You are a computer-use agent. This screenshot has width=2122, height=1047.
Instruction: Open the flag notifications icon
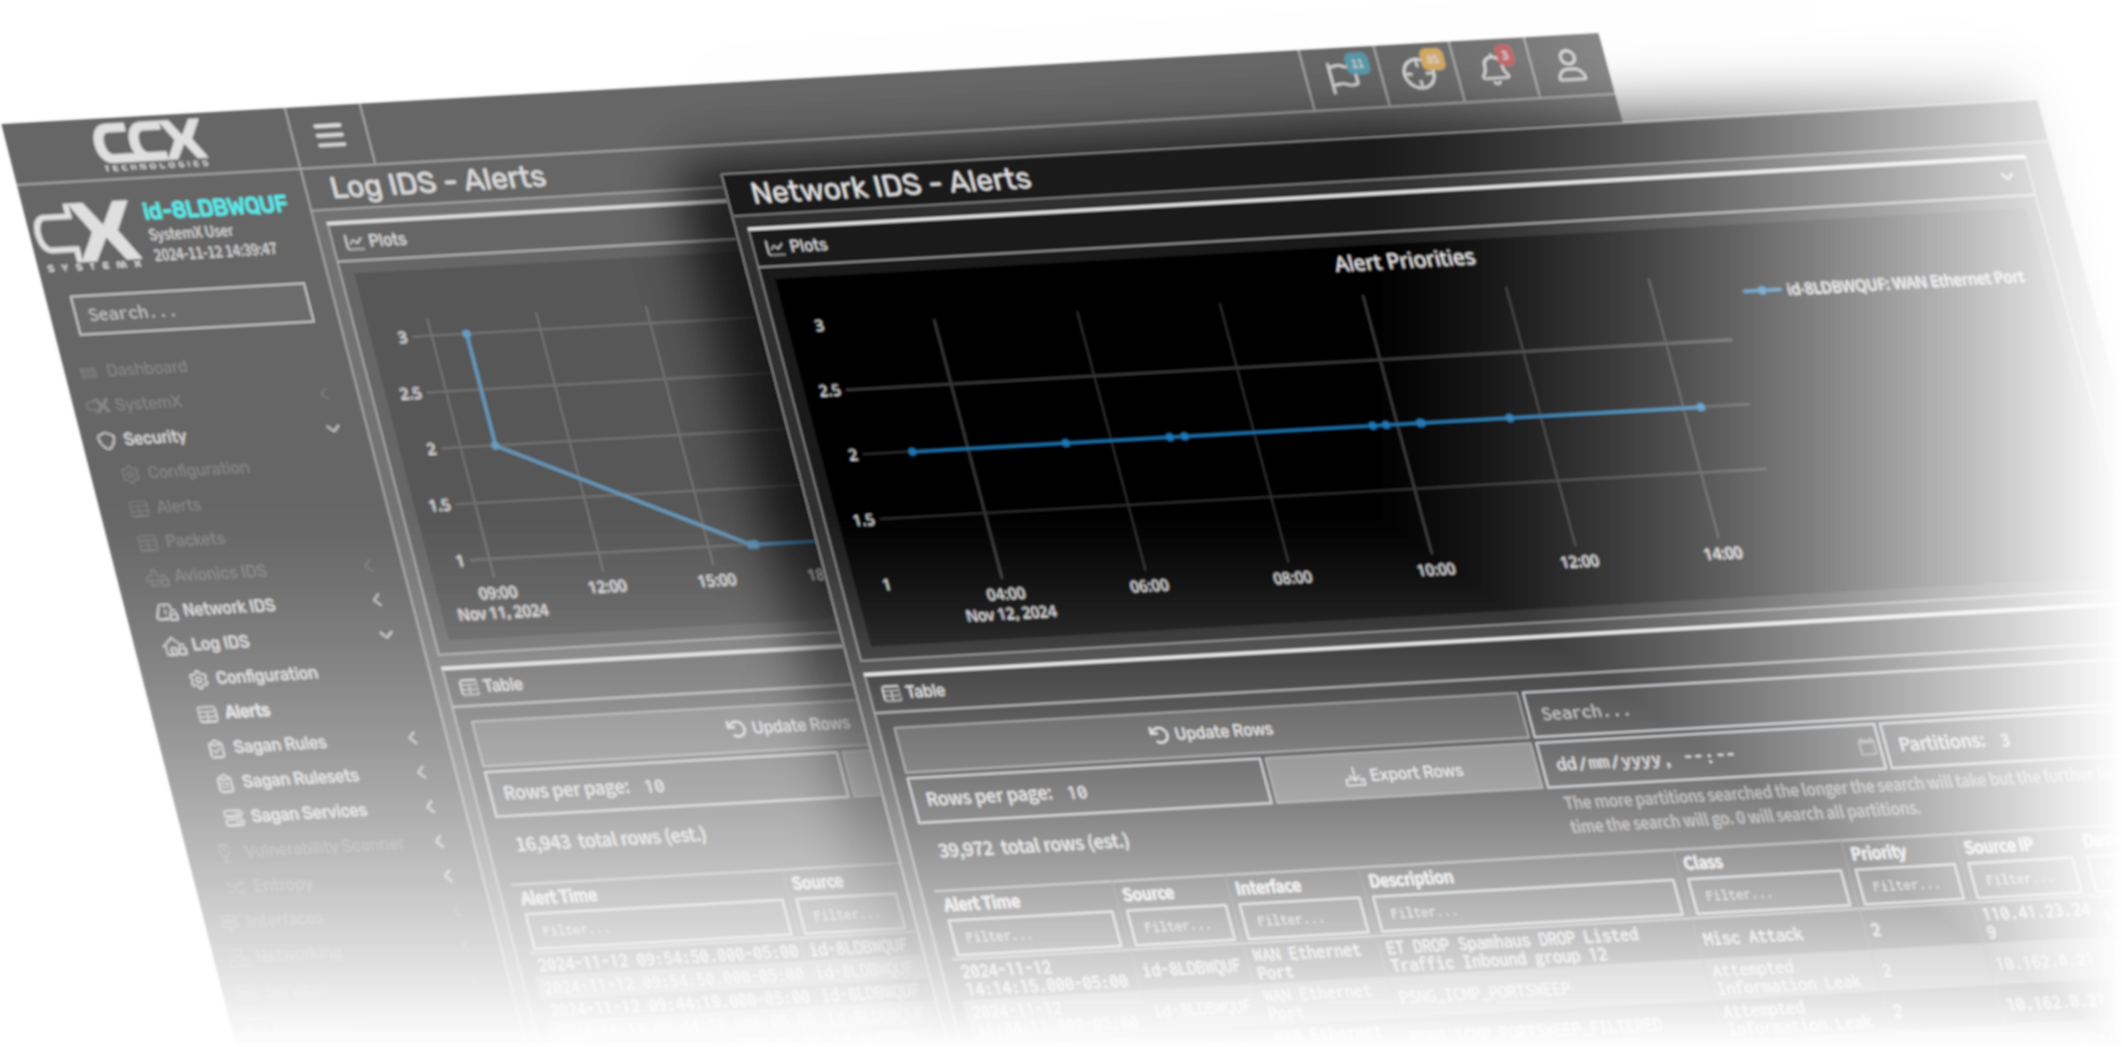[1343, 76]
